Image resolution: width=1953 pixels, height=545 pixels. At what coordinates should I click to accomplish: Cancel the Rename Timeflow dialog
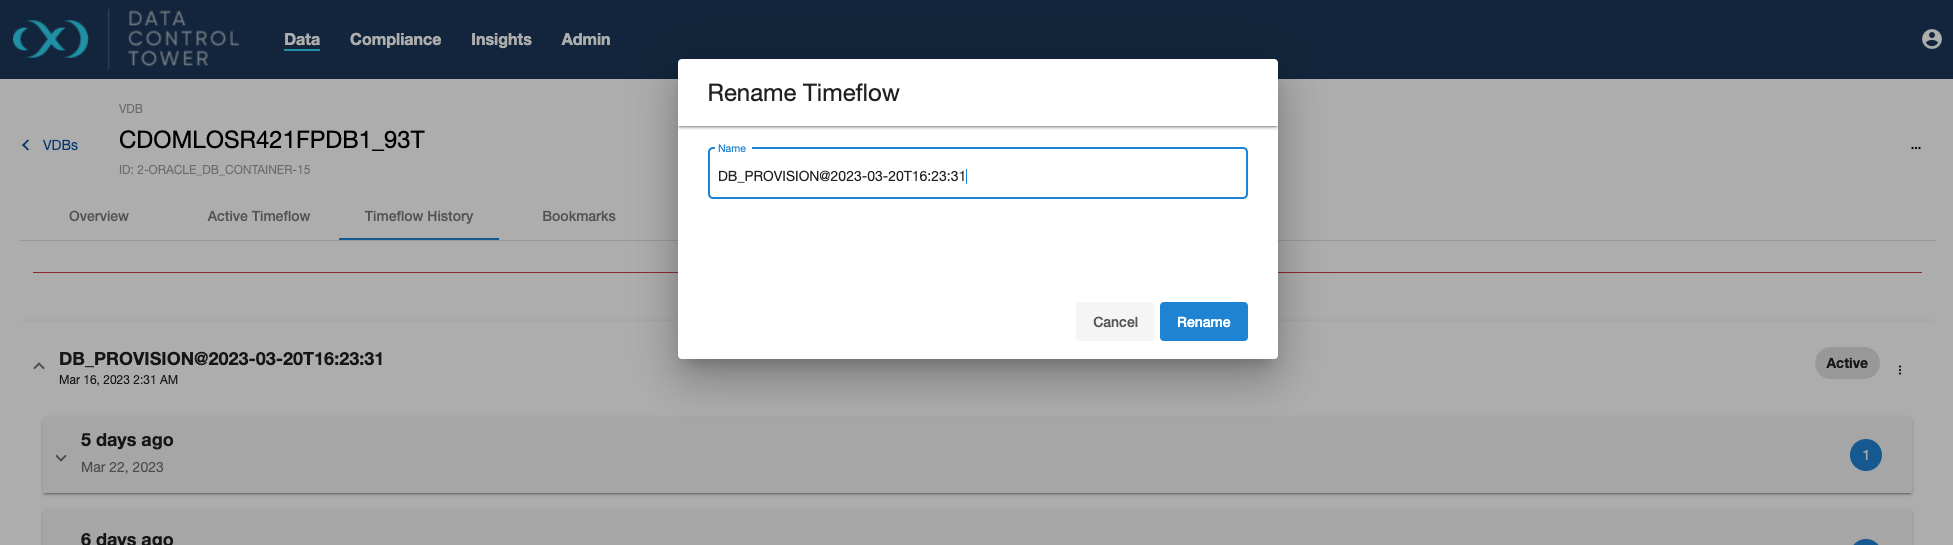pos(1114,322)
